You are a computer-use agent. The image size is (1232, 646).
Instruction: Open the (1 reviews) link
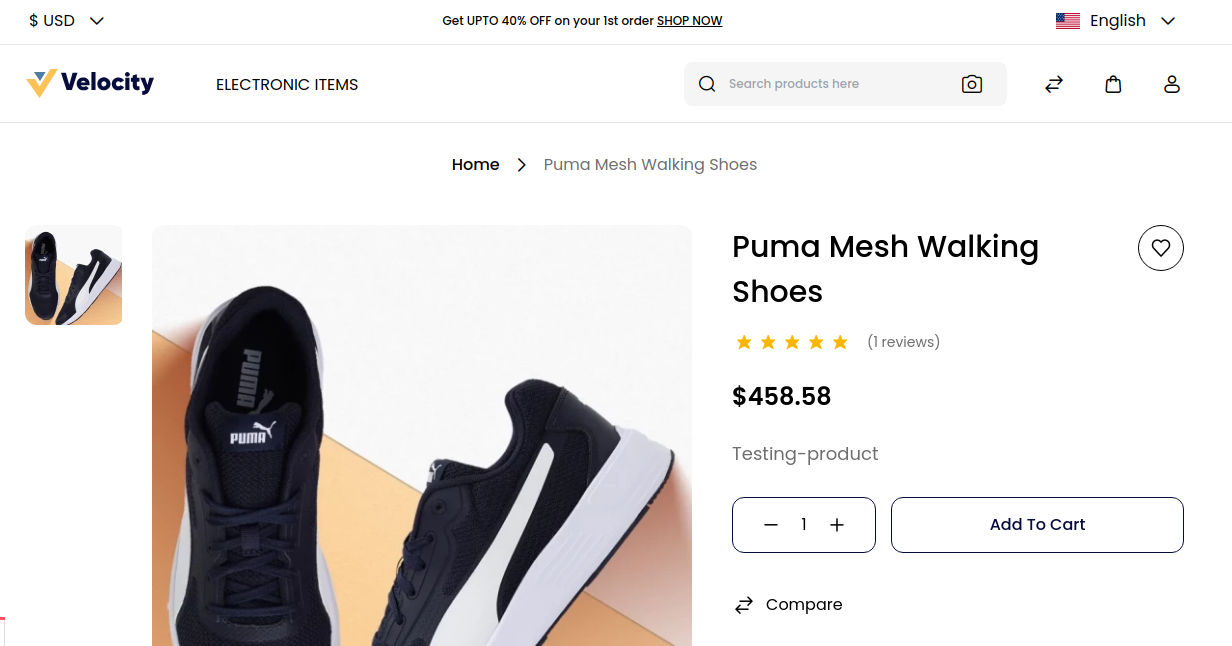(903, 342)
